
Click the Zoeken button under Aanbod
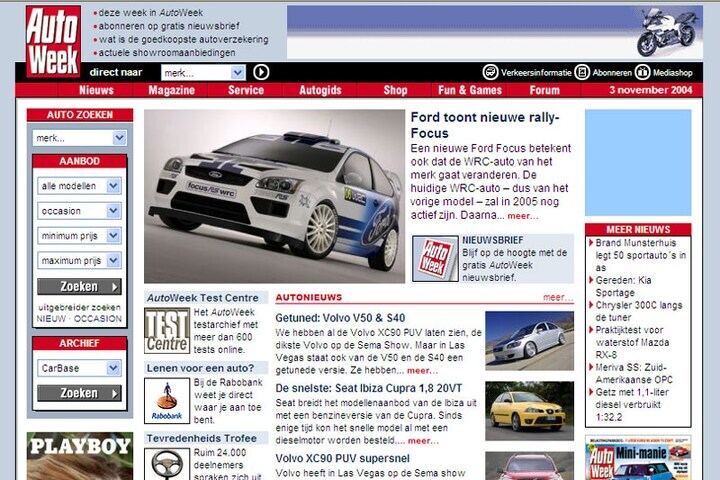[x=79, y=287]
